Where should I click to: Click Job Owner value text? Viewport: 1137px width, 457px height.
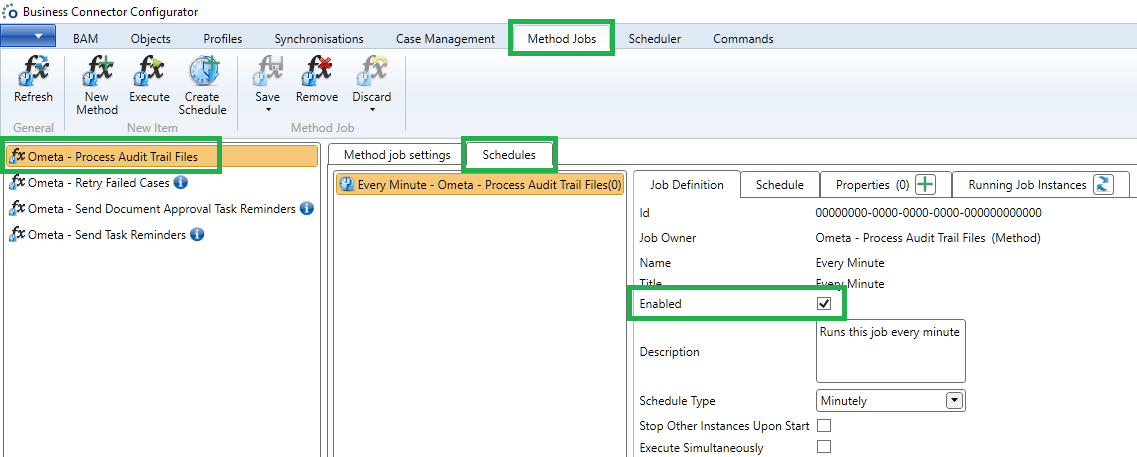(928, 238)
